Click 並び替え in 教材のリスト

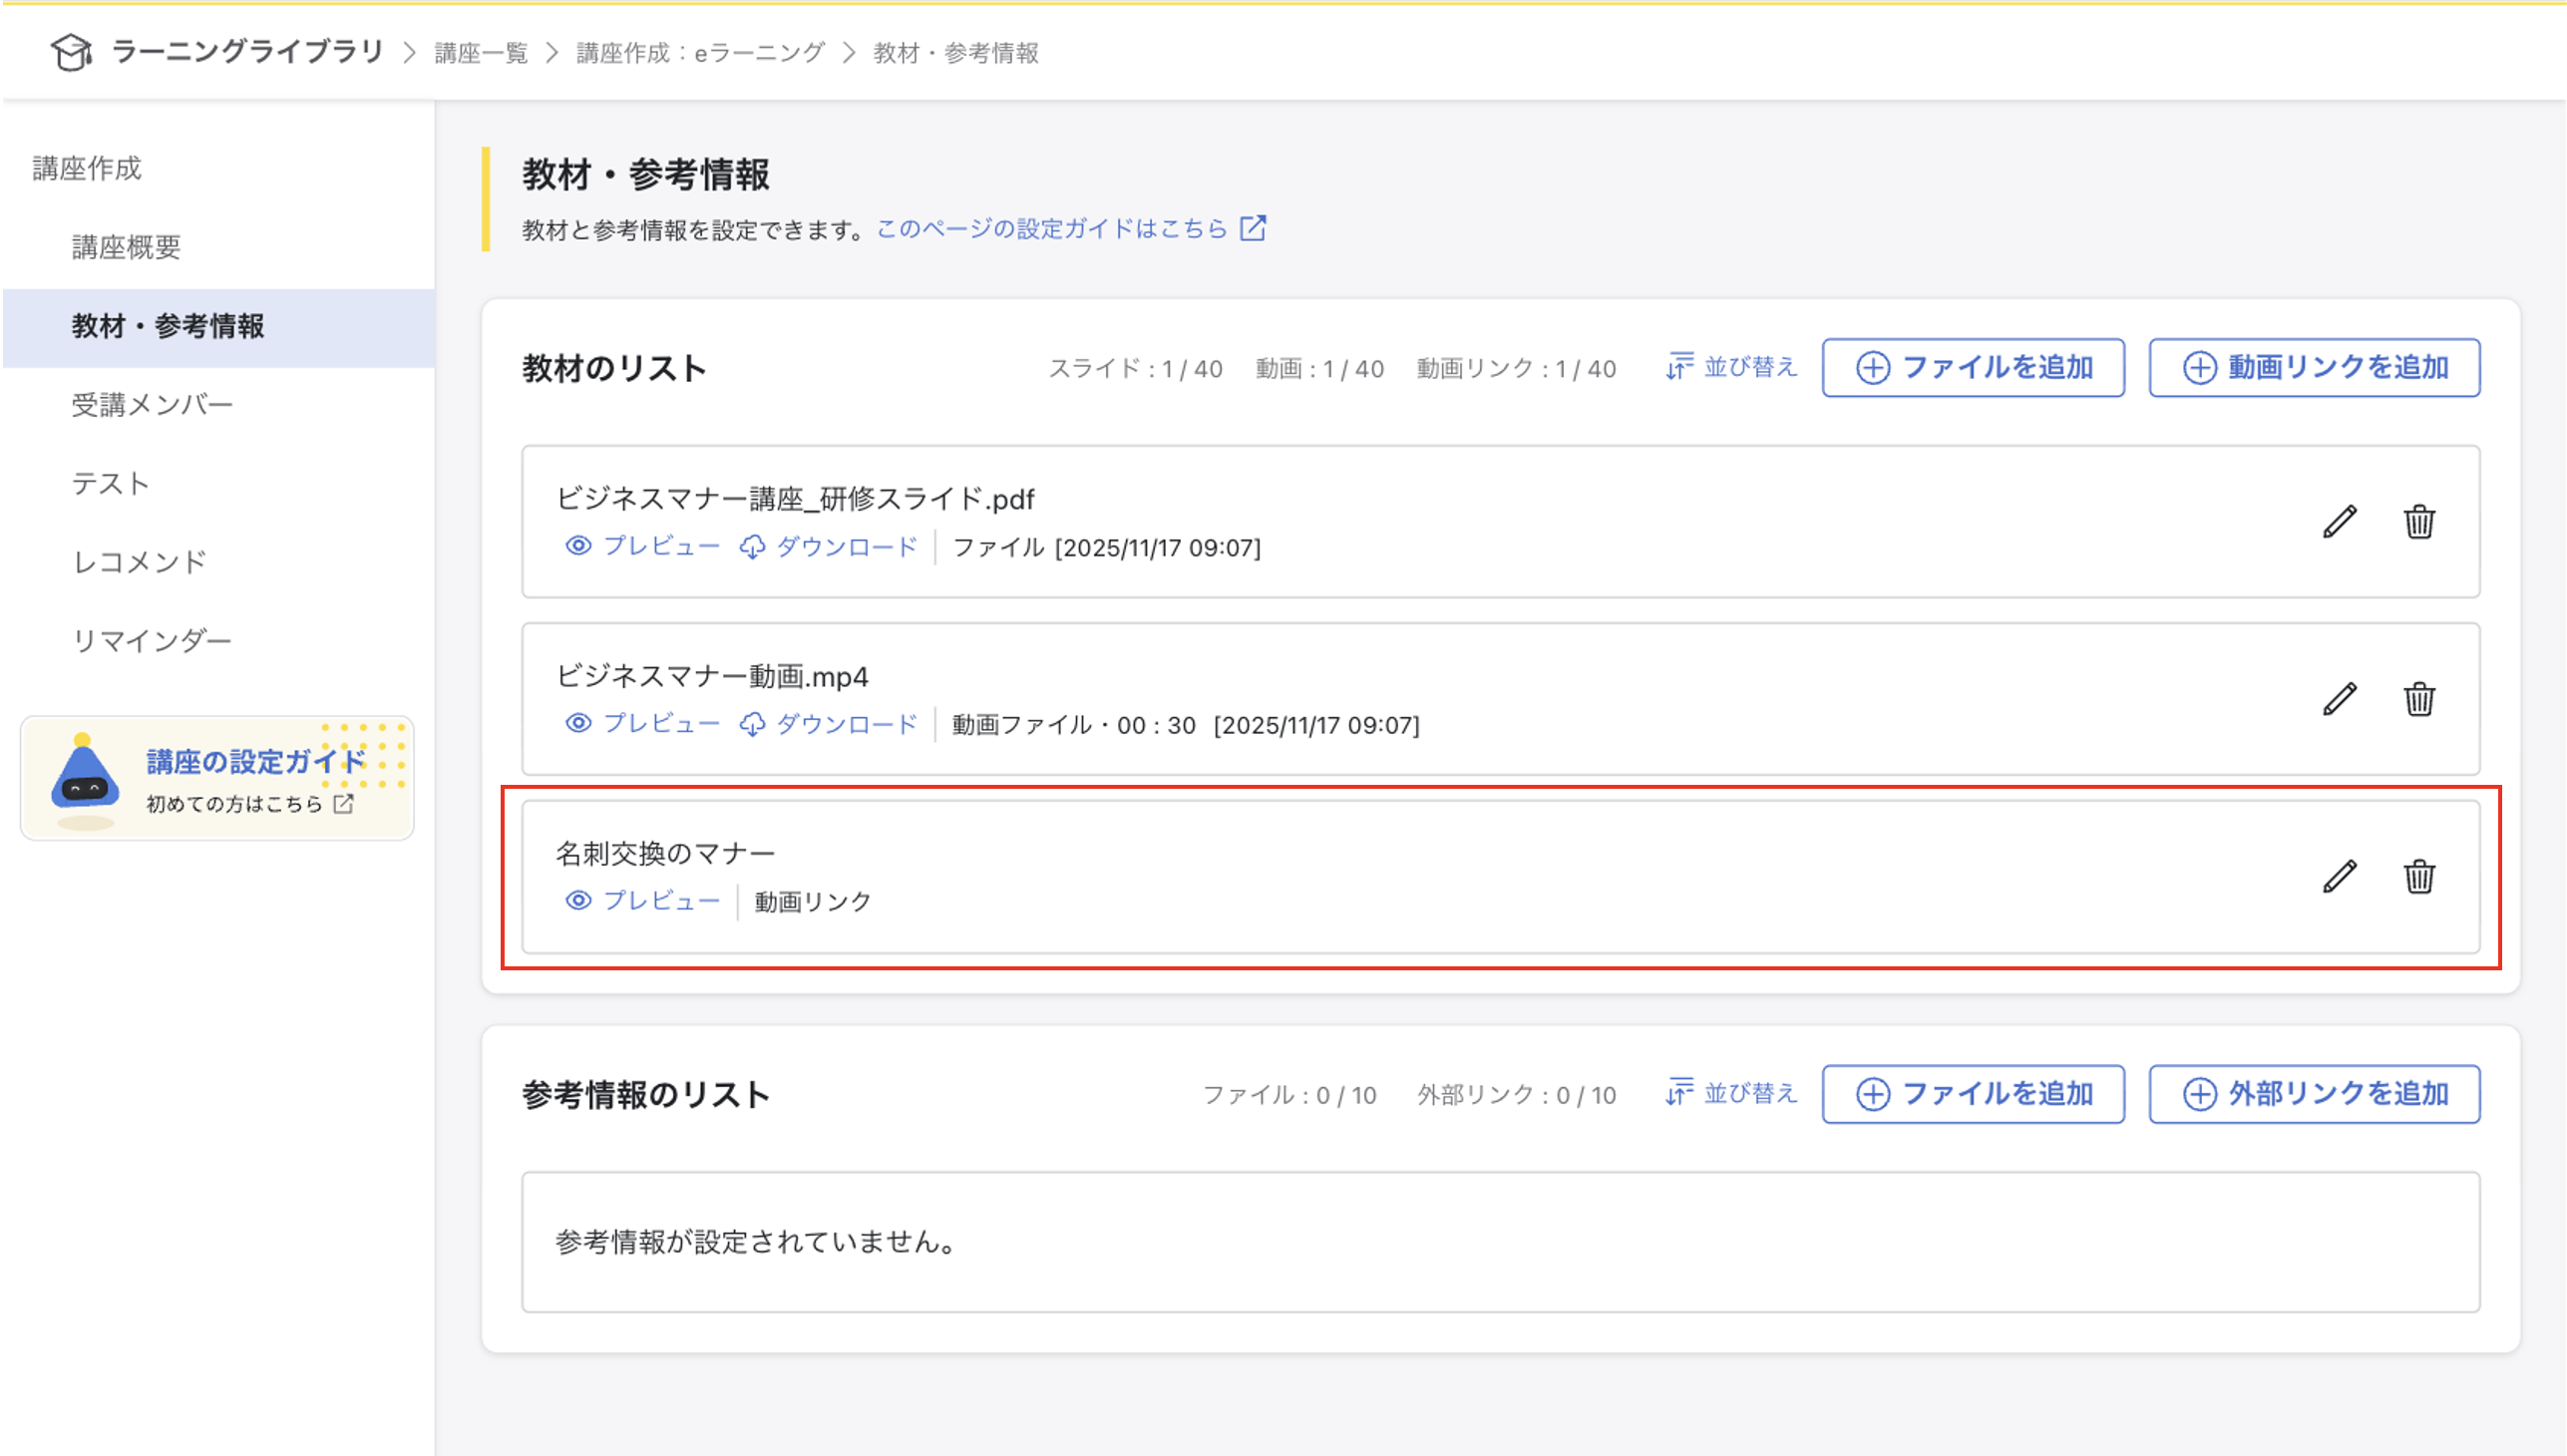1731,367
